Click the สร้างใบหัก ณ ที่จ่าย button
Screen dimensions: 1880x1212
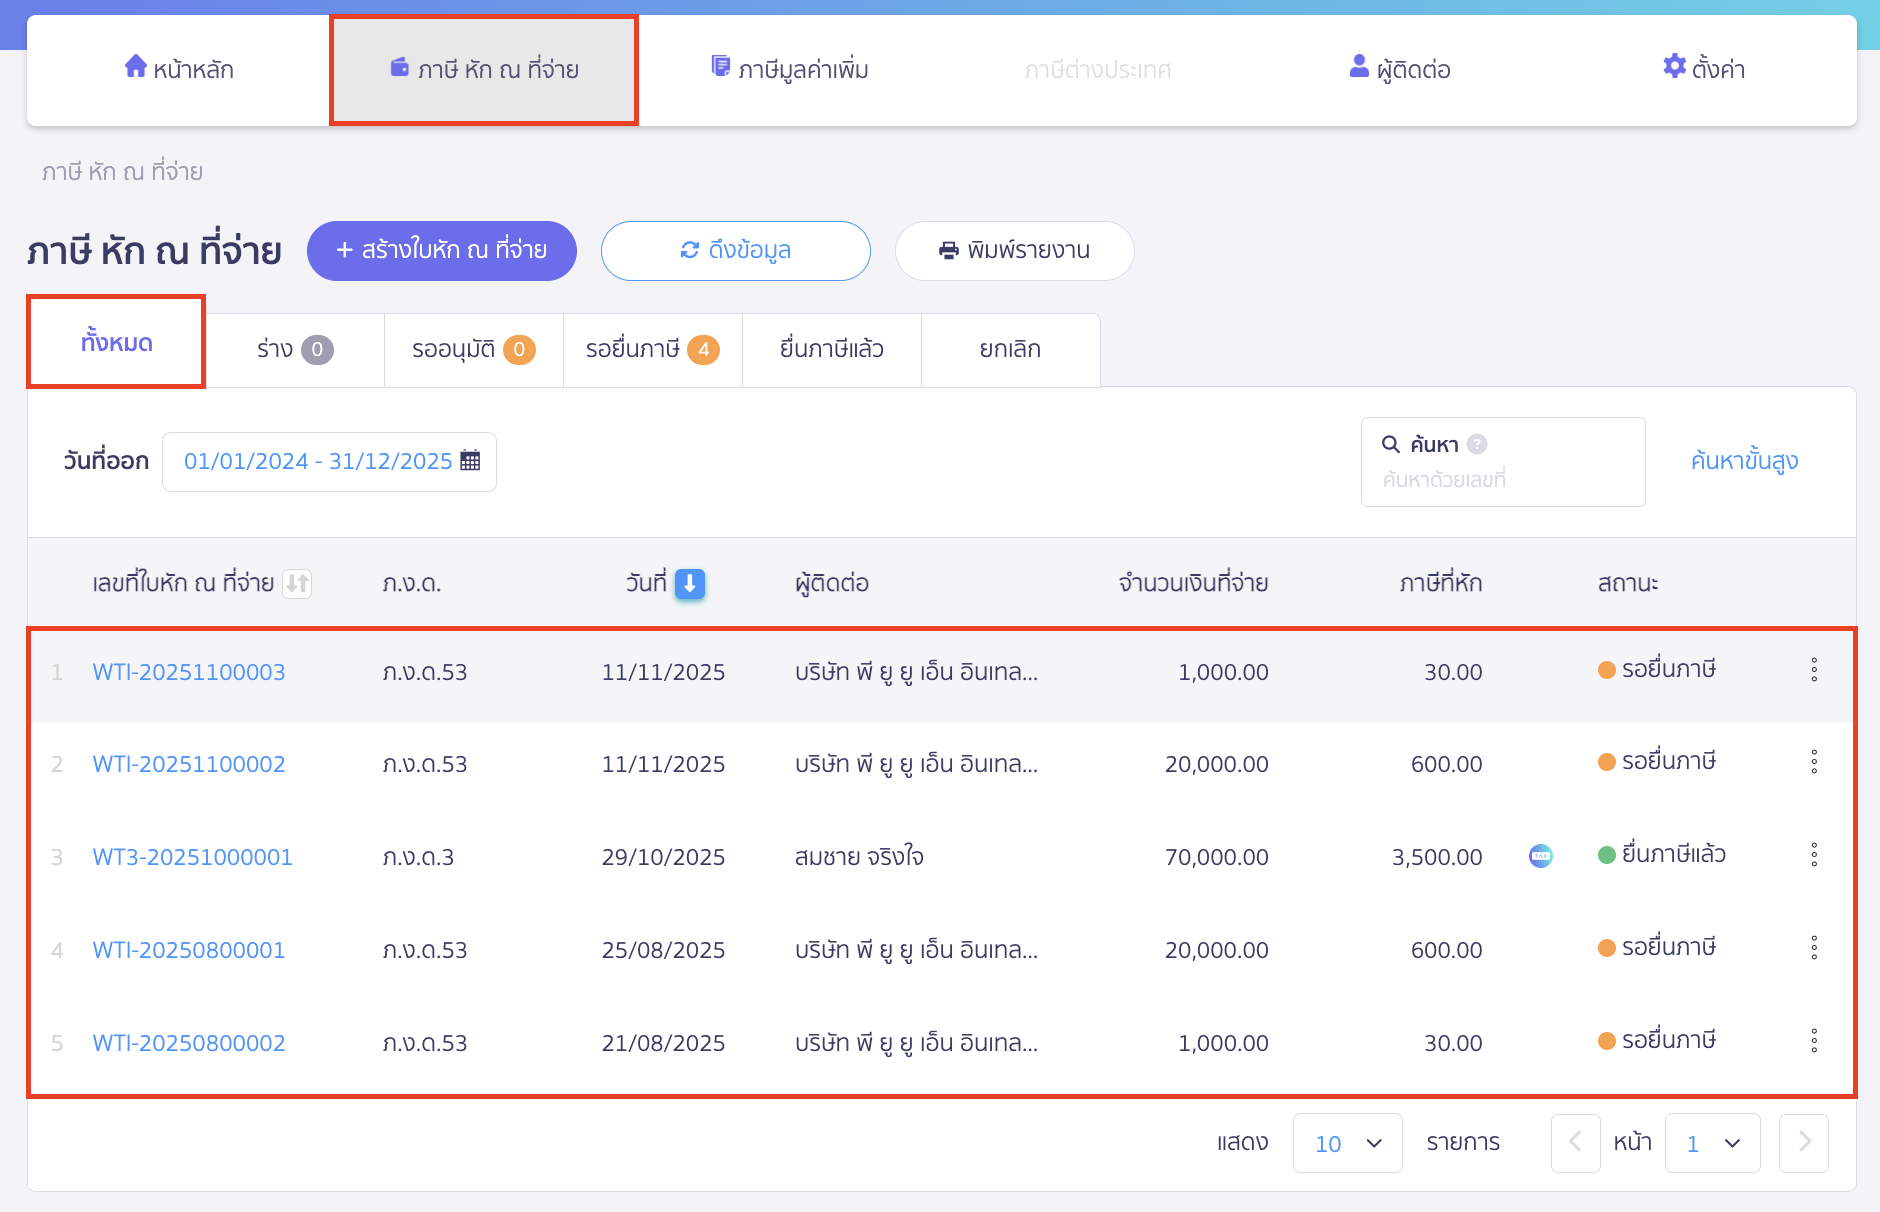[441, 251]
